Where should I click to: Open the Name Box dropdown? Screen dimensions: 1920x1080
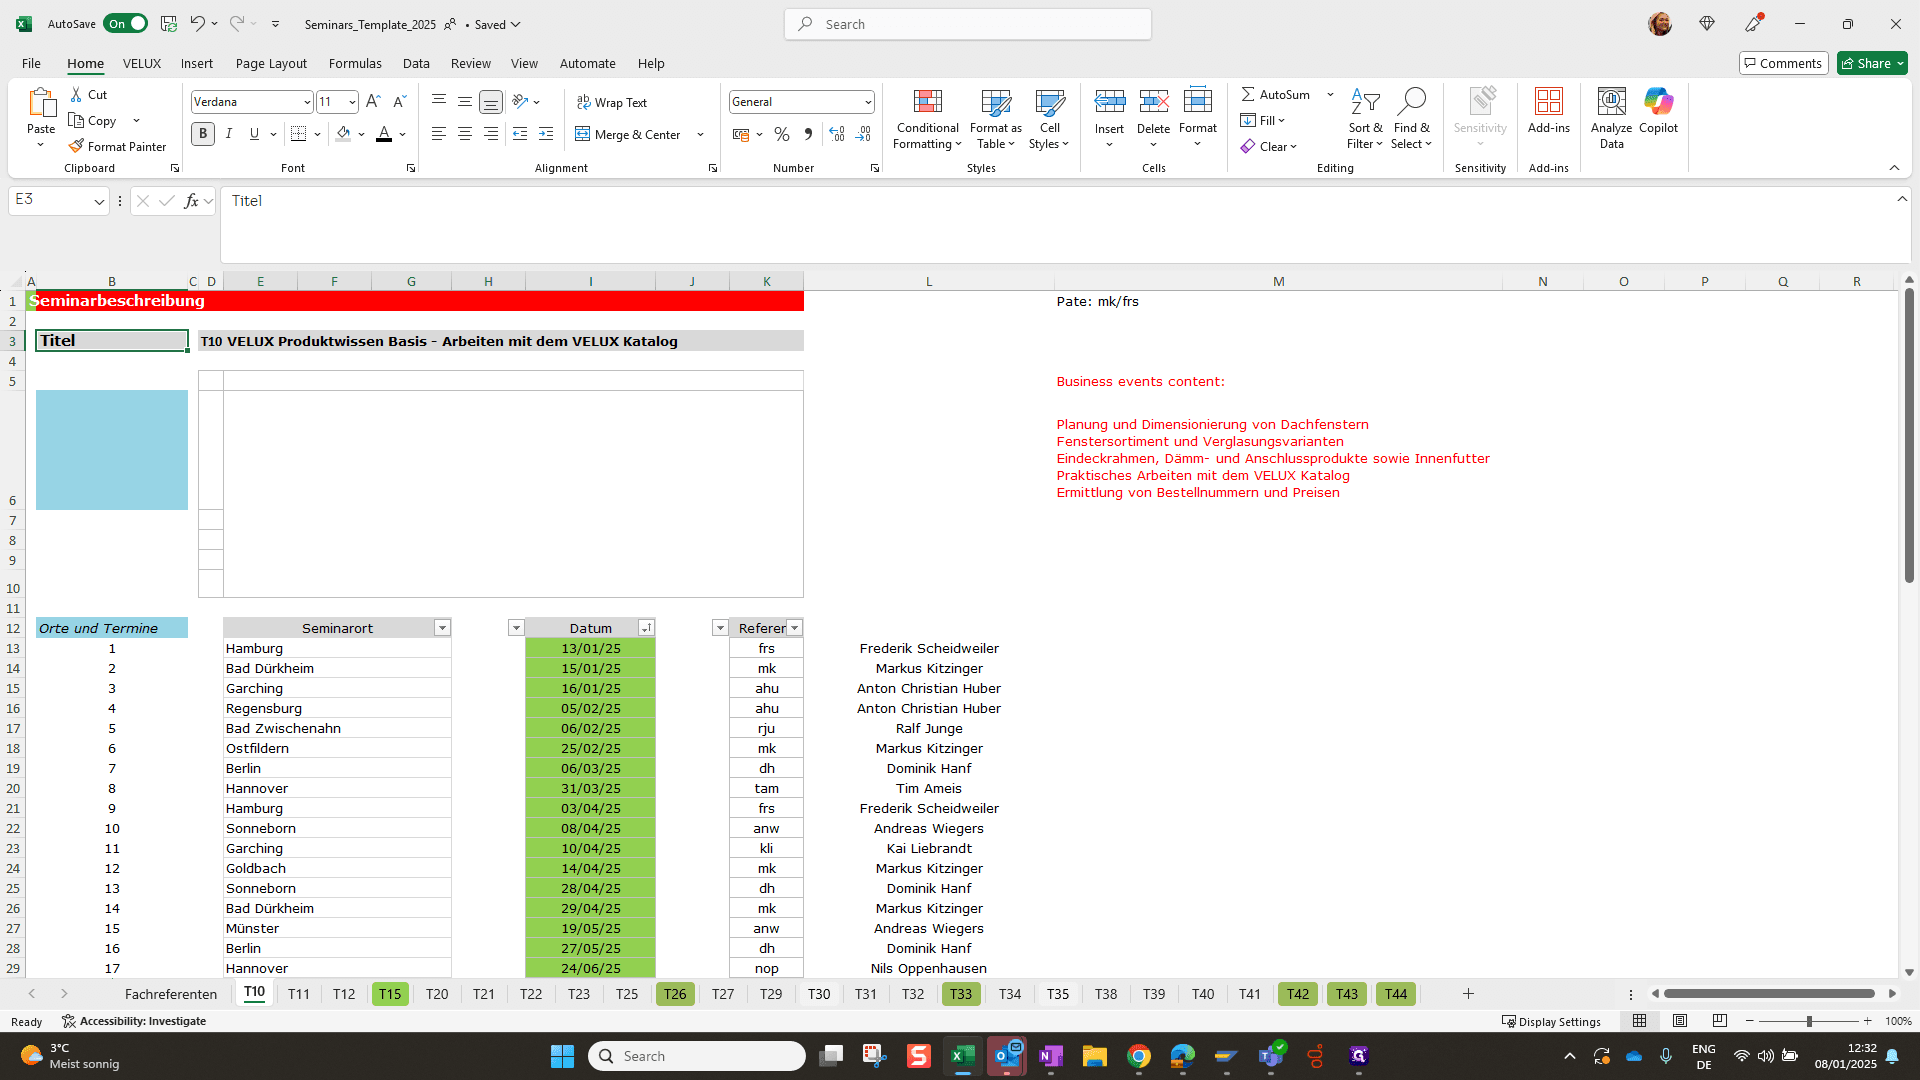[99, 201]
